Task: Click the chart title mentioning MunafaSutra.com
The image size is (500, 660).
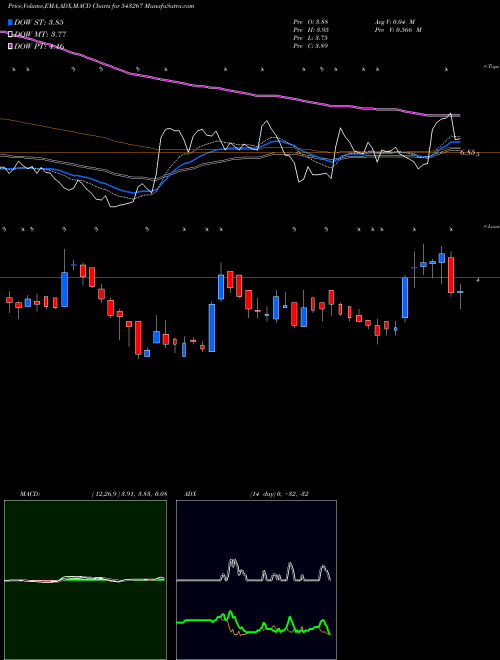Action: [x=101, y=6]
